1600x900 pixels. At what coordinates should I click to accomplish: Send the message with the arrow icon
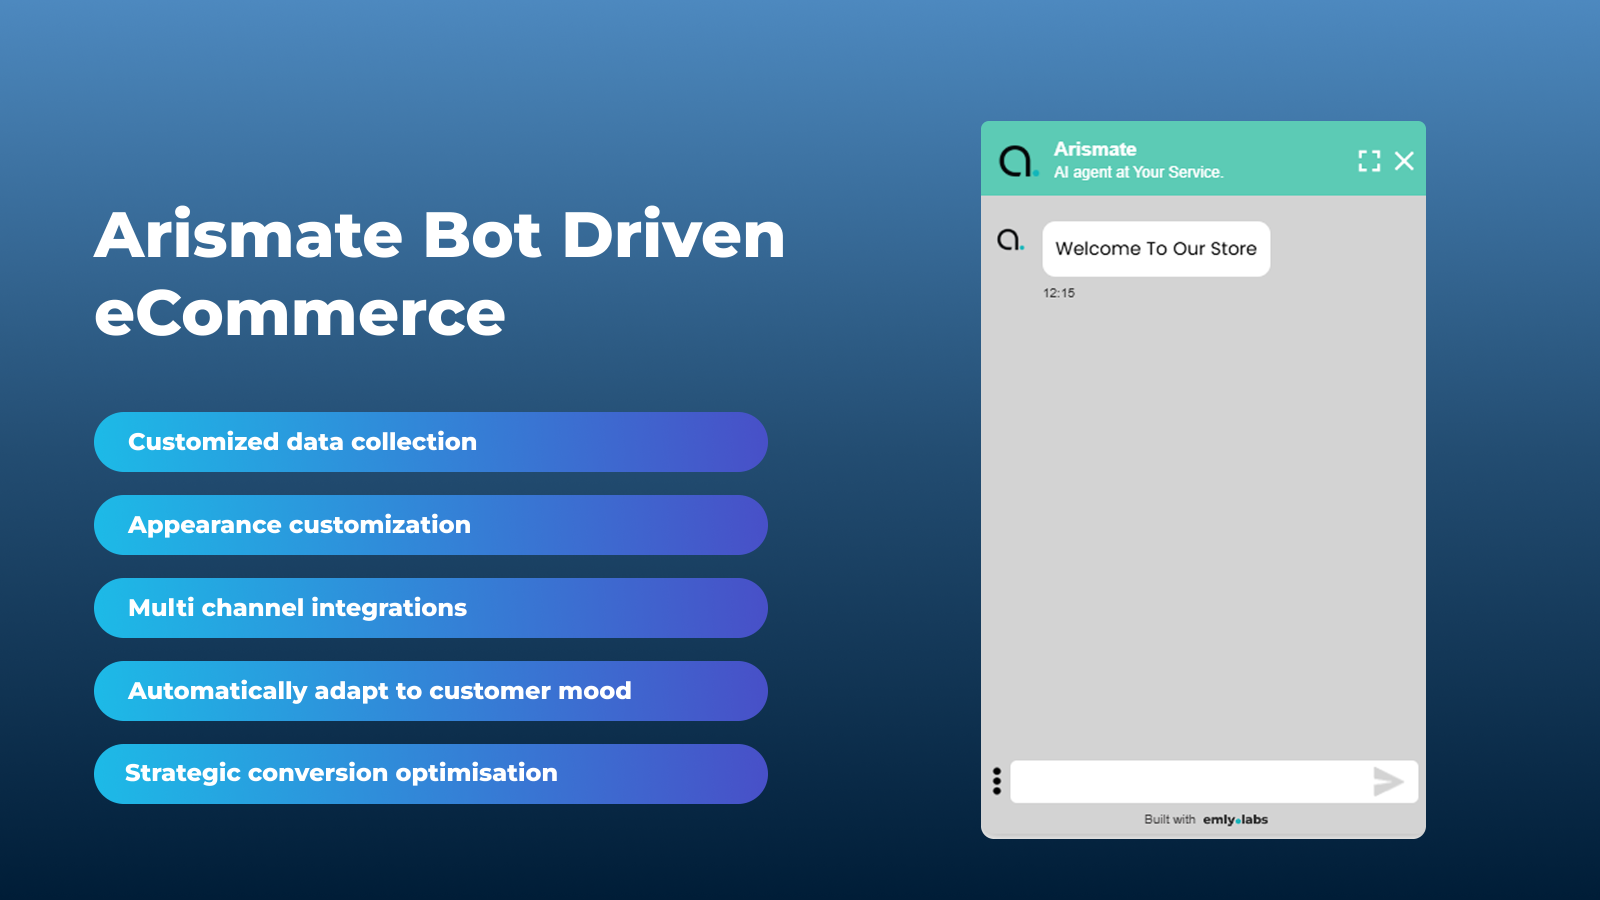[x=1388, y=781]
